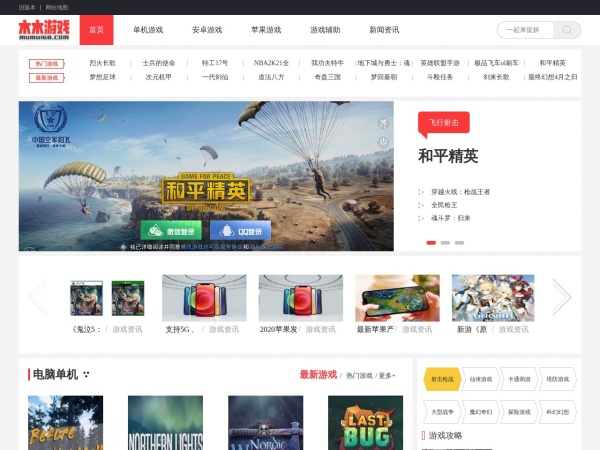Open the 全民枪王 link
Screen dimensions: 600x450
pos(444,205)
